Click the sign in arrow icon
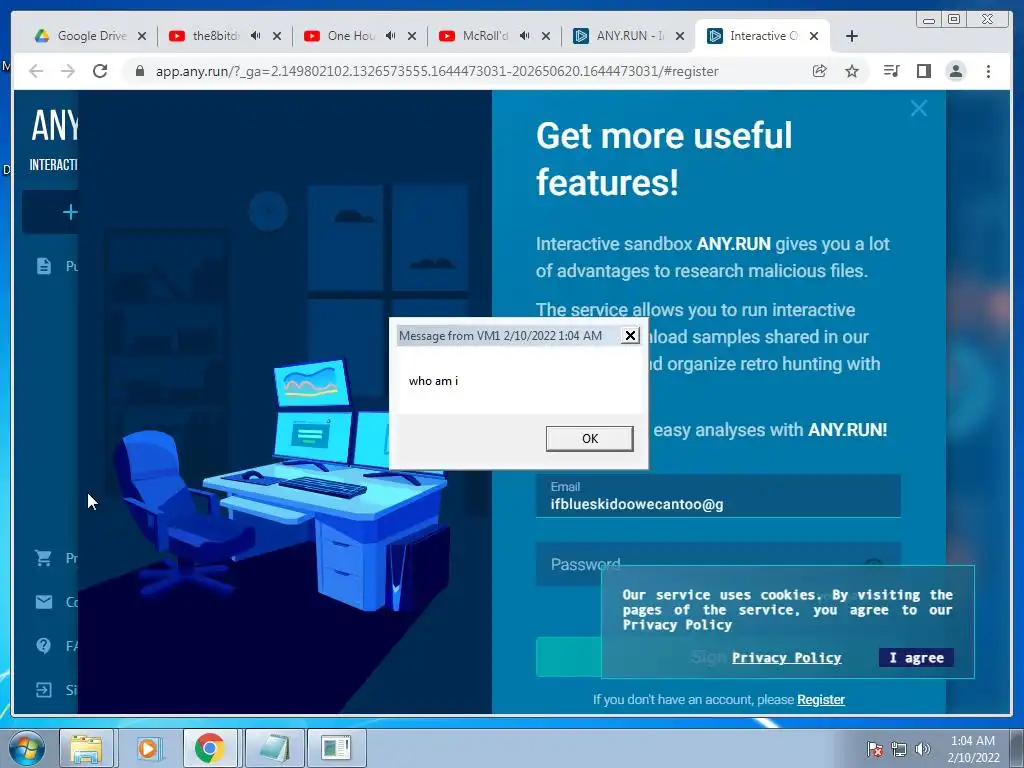The width and height of the screenshot is (1024, 768). 44,690
